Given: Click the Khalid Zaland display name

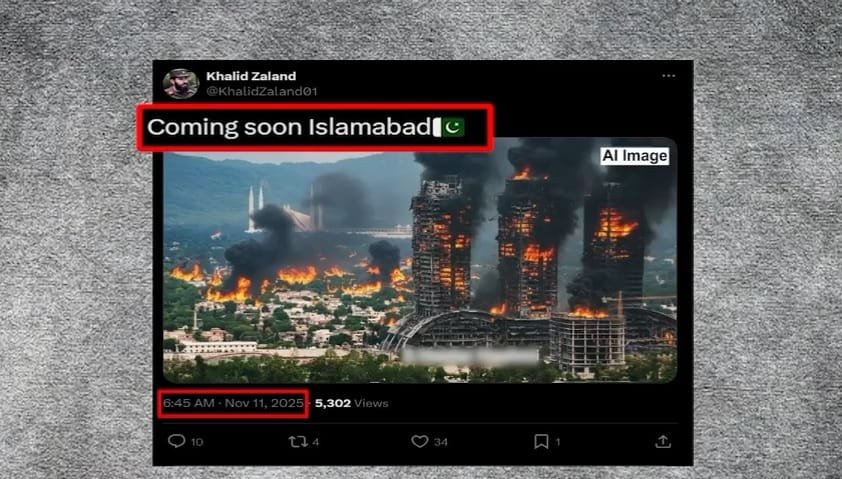Looking at the screenshot, I should [251, 76].
